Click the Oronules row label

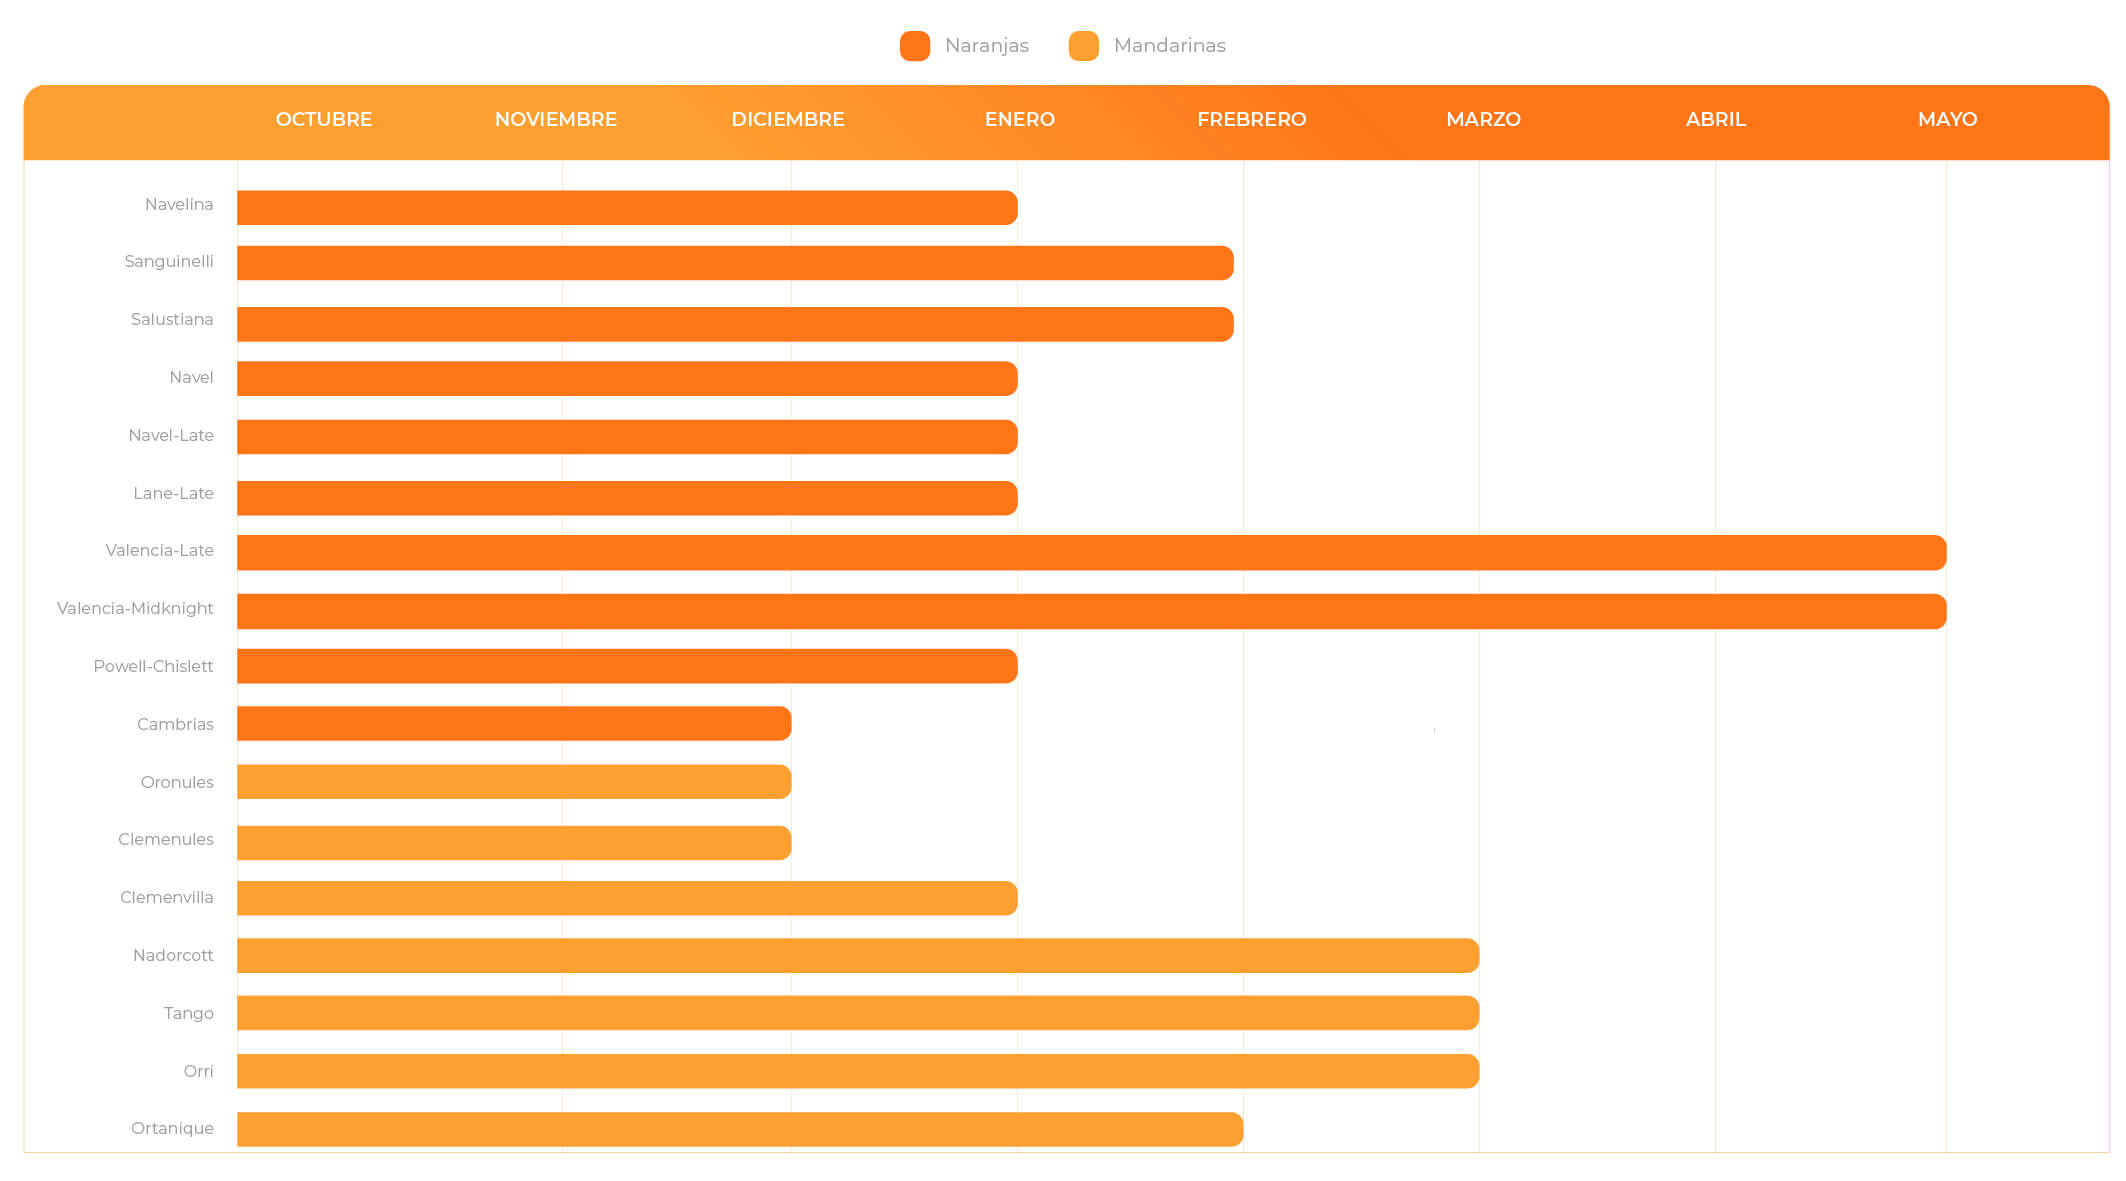(x=177, y=782)
